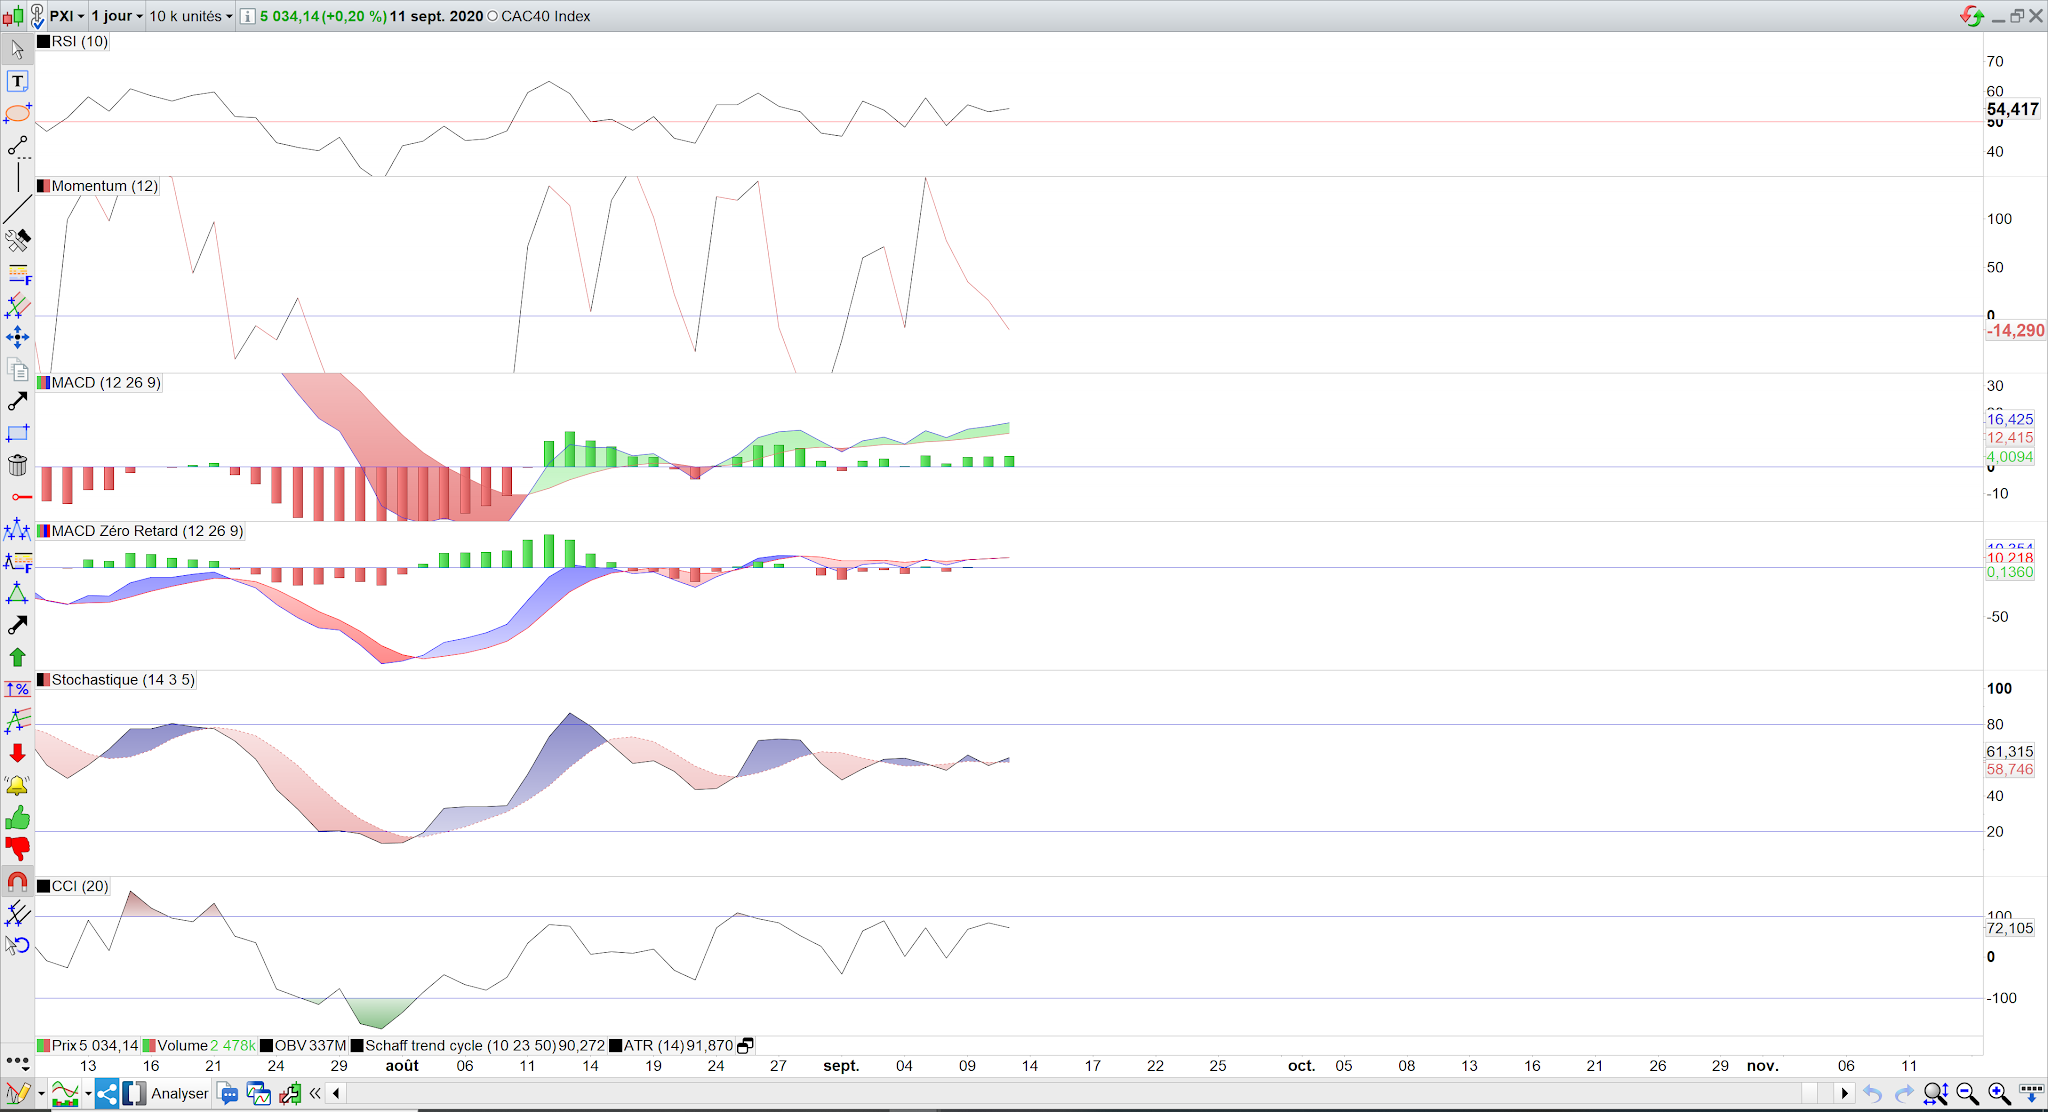Change the 1 jour timeframe dropdown
The image size is (2048, 1112).
117,16
